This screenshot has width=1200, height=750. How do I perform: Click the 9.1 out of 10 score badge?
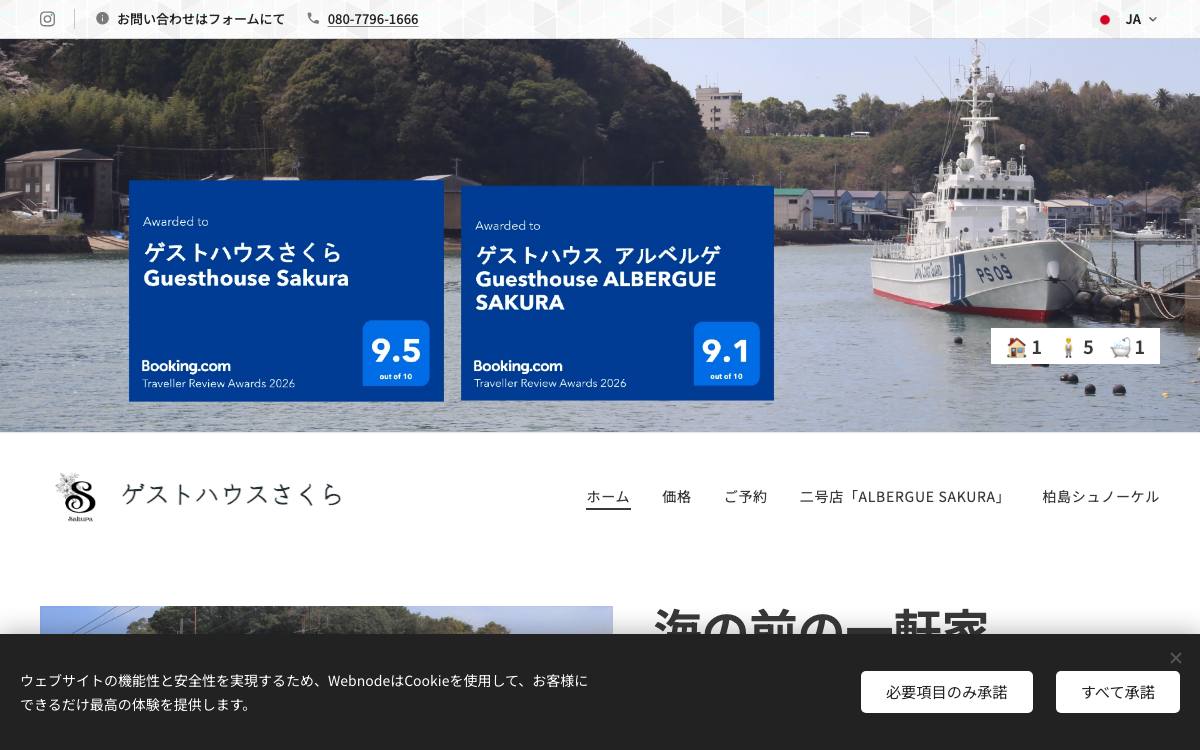727,353
